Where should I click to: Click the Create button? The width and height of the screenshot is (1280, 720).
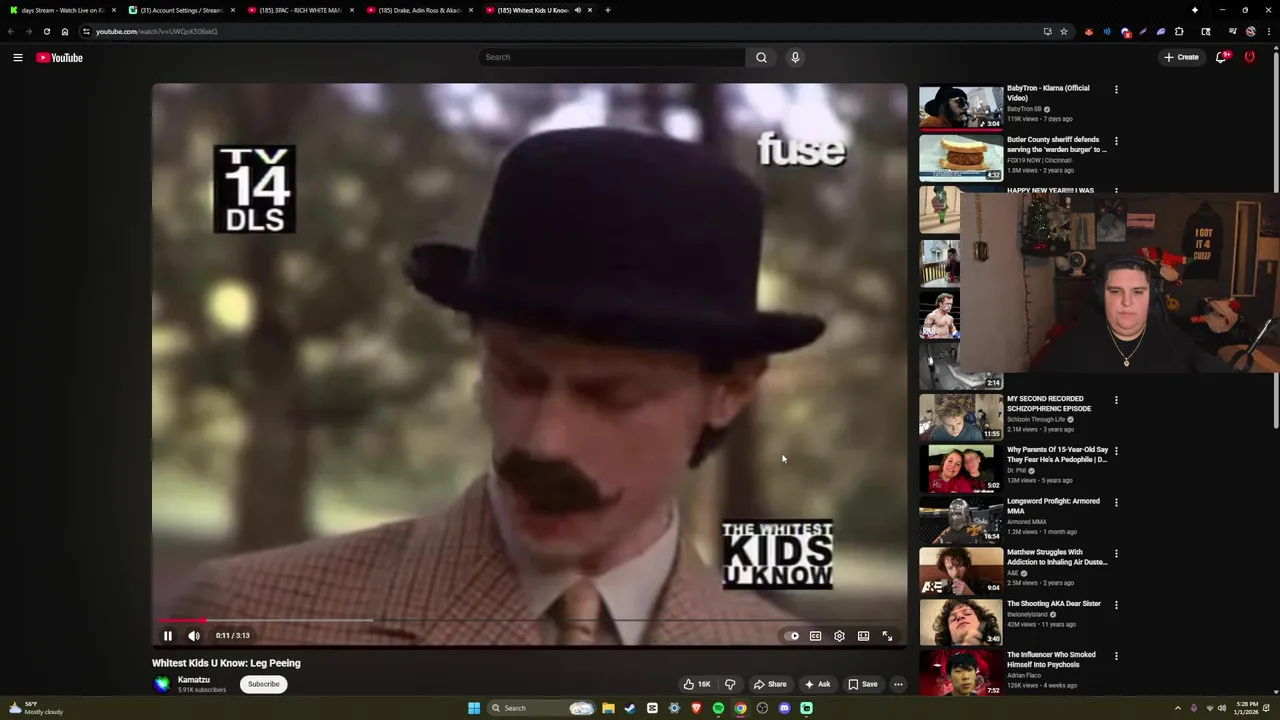point(1181,57)
